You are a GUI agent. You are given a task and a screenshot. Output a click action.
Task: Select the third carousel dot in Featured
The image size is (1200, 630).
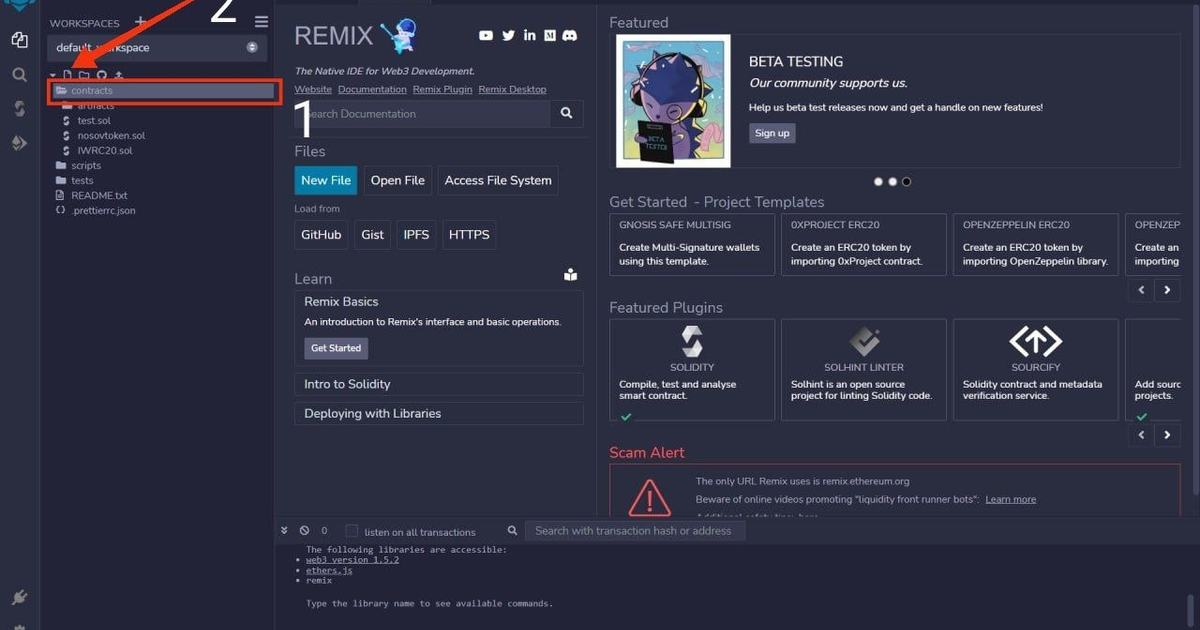907,182
